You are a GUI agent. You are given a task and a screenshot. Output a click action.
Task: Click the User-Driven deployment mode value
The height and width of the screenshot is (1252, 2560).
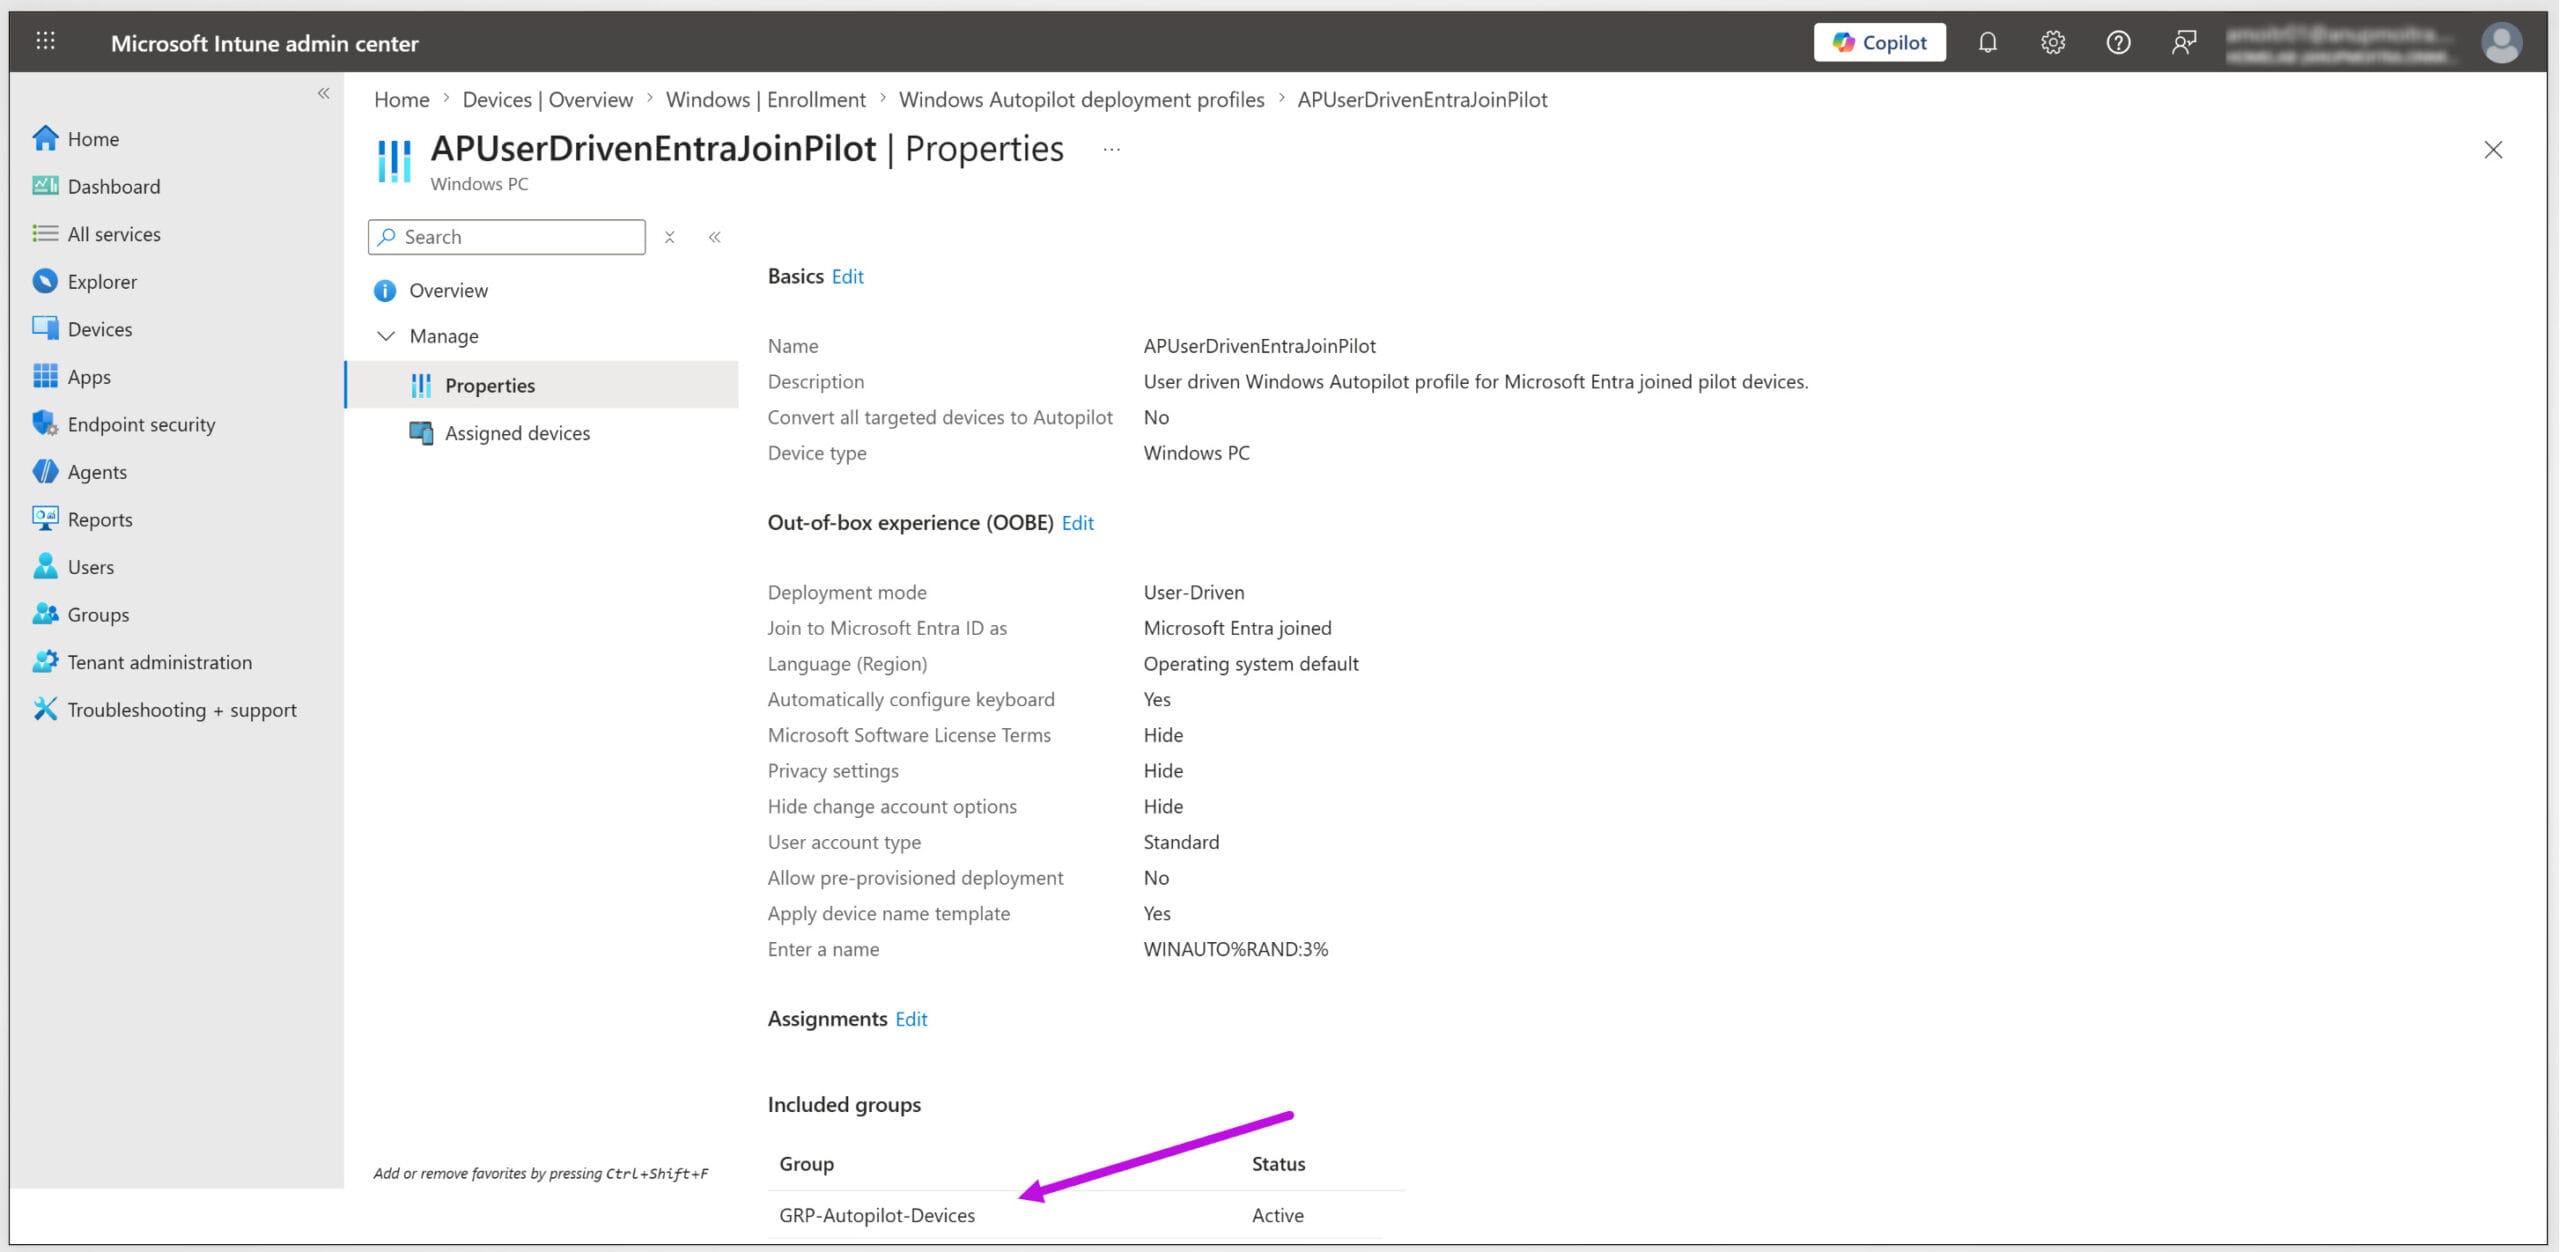(x=1193, y=592)
